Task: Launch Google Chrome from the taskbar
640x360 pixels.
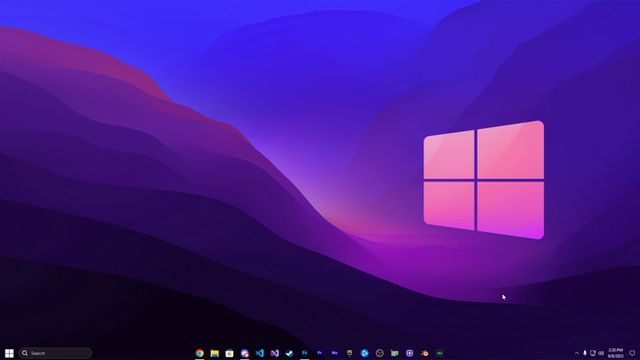Action: click(199, 353)
